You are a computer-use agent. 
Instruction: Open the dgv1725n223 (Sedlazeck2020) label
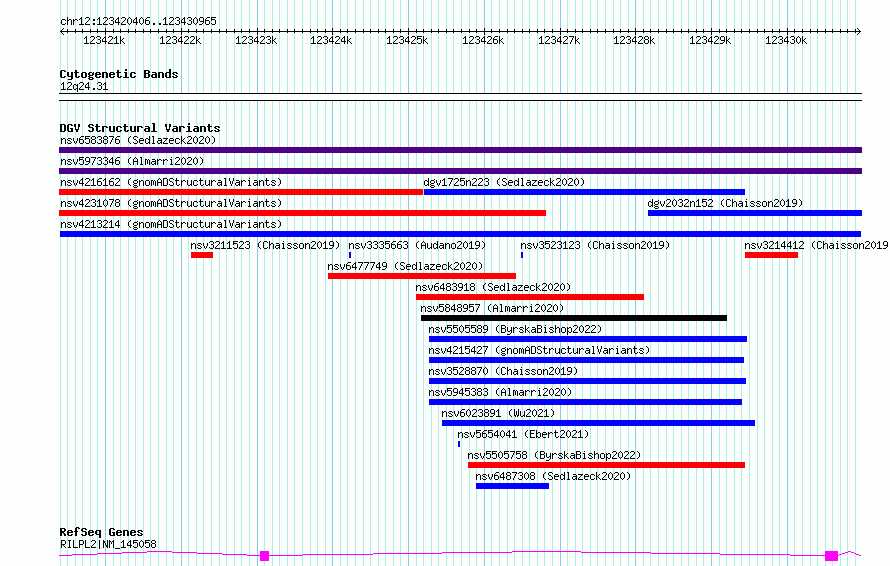504,182
